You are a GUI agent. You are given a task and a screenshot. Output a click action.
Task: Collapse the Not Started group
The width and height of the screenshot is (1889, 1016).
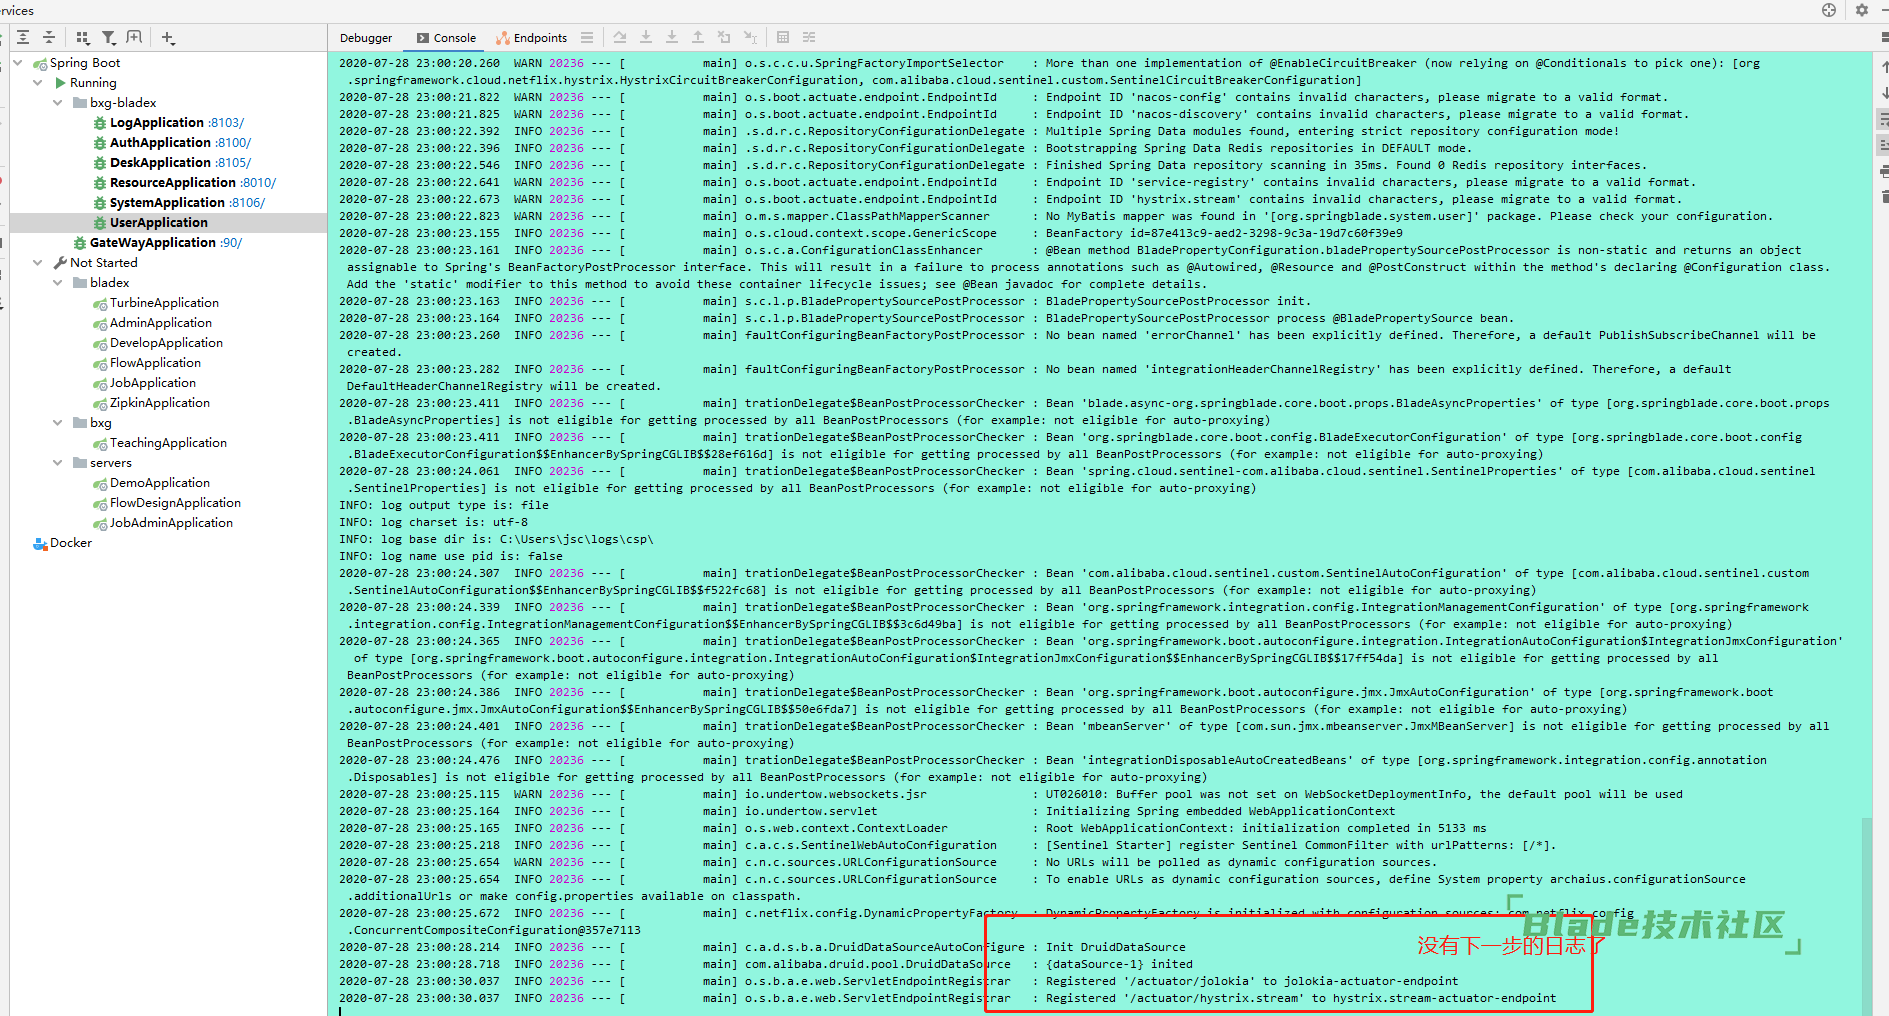37,263
